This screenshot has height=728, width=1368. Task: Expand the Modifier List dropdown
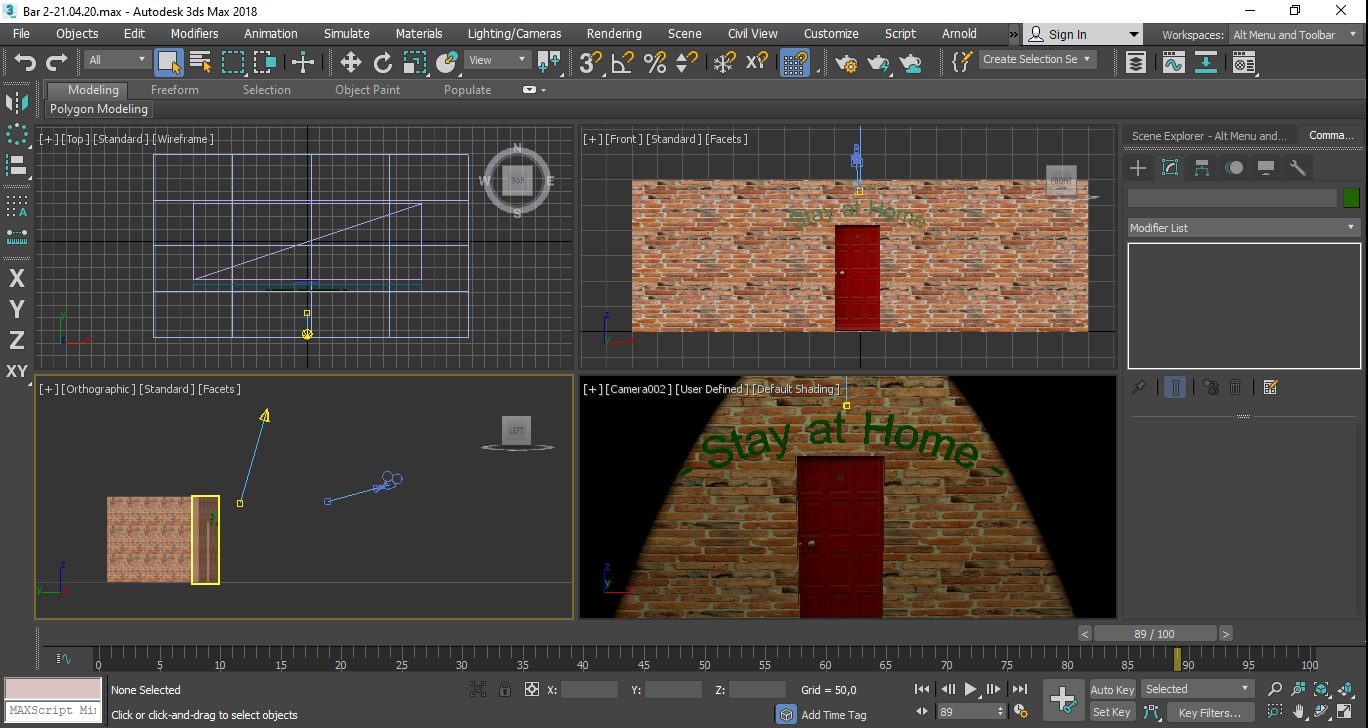(1243, 228)
